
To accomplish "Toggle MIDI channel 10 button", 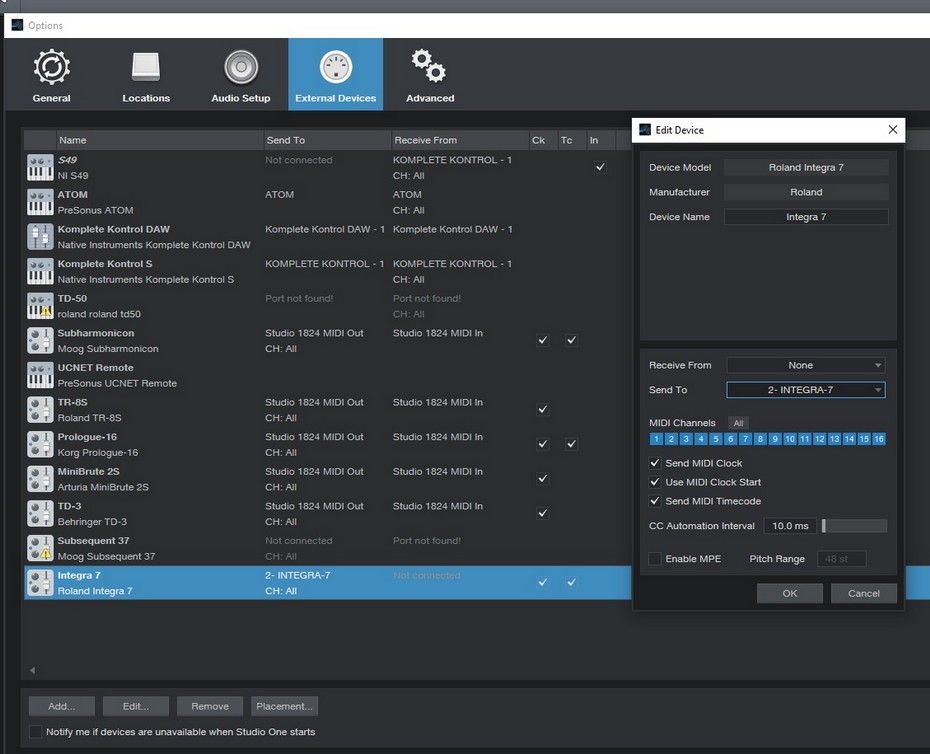I will (x=789, y=439).
